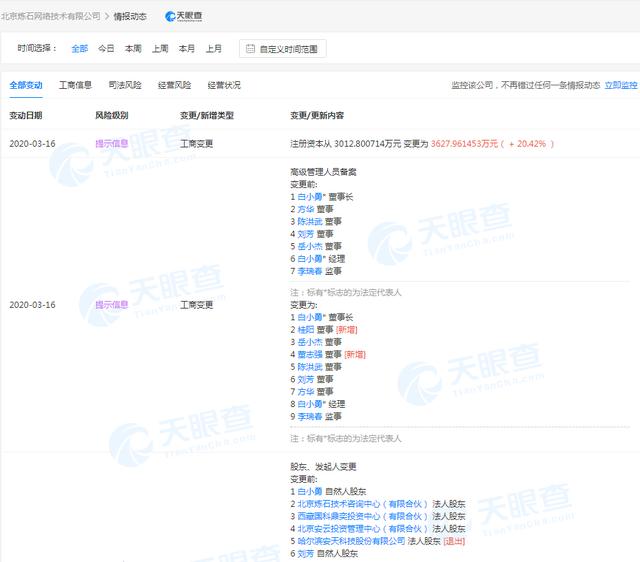Screen dimensions: 640x562
Task: Open 西藏国科鼎奕投资中心（有限合伙）link
Action: click(x=363, y=516)
